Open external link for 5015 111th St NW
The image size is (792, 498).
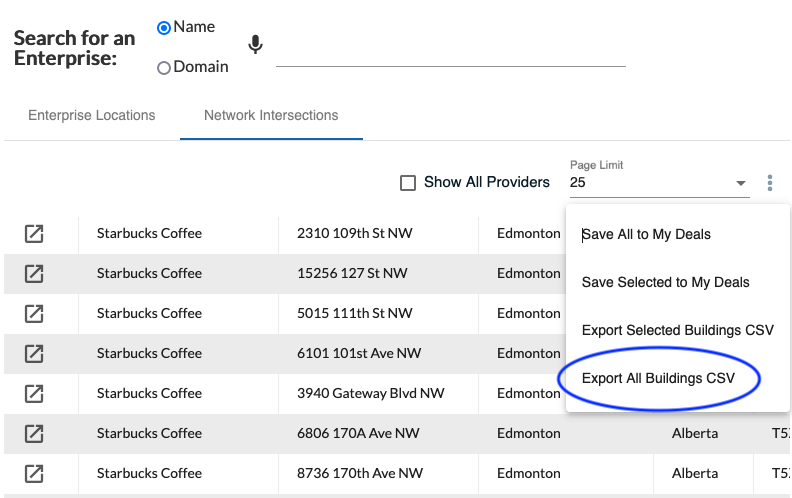click(34, 314)
